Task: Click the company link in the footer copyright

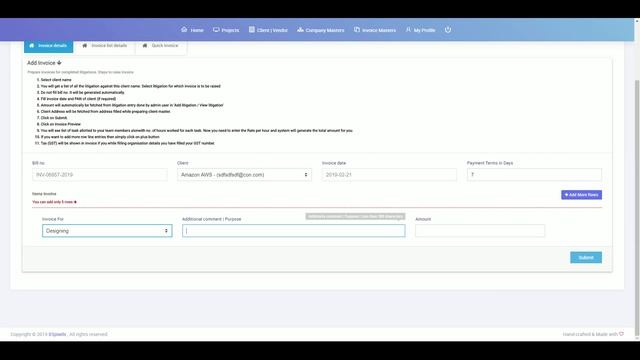Action: coord(57,334)
